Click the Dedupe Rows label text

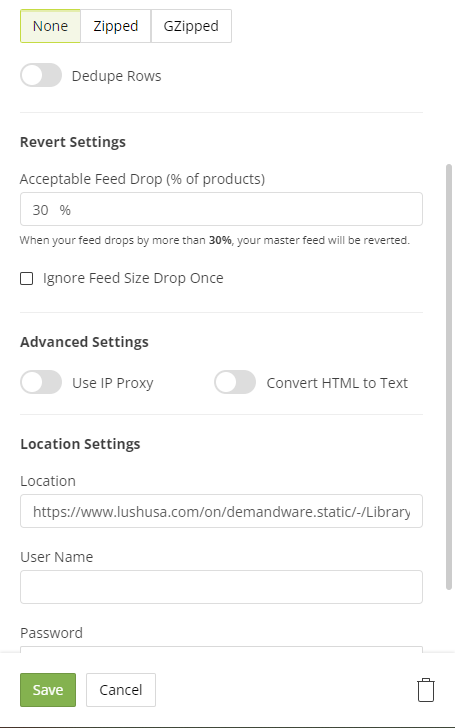(x=117, y=76)
